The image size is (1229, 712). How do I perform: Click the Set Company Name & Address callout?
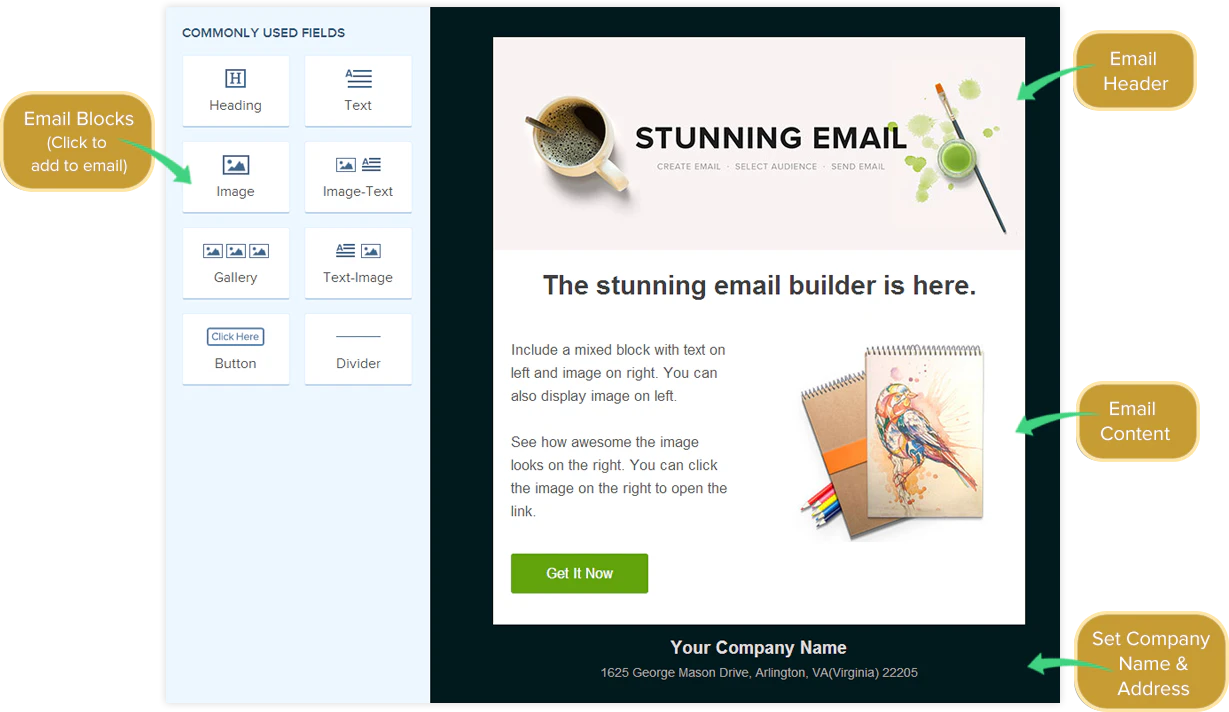click(x=1151, y=663)
